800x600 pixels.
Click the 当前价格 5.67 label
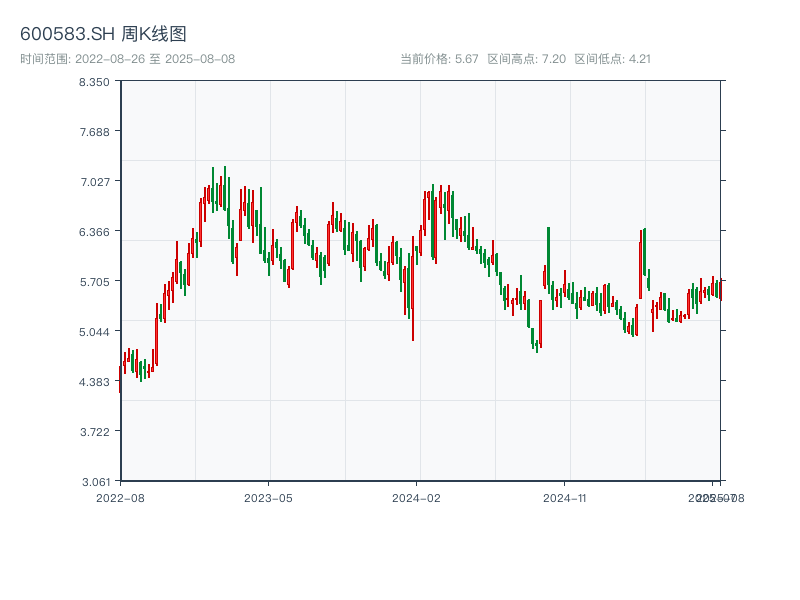[x=439, y=59]
